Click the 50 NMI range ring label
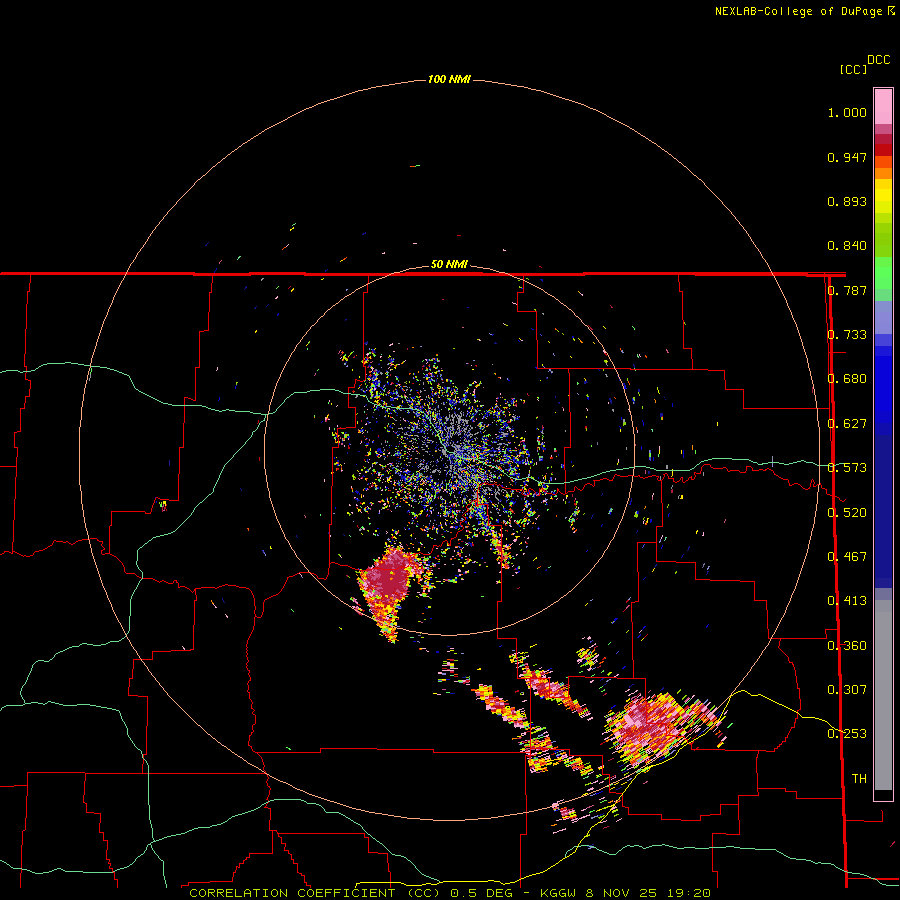This screenshot has width=900, height=900. (x=449, y=265)
